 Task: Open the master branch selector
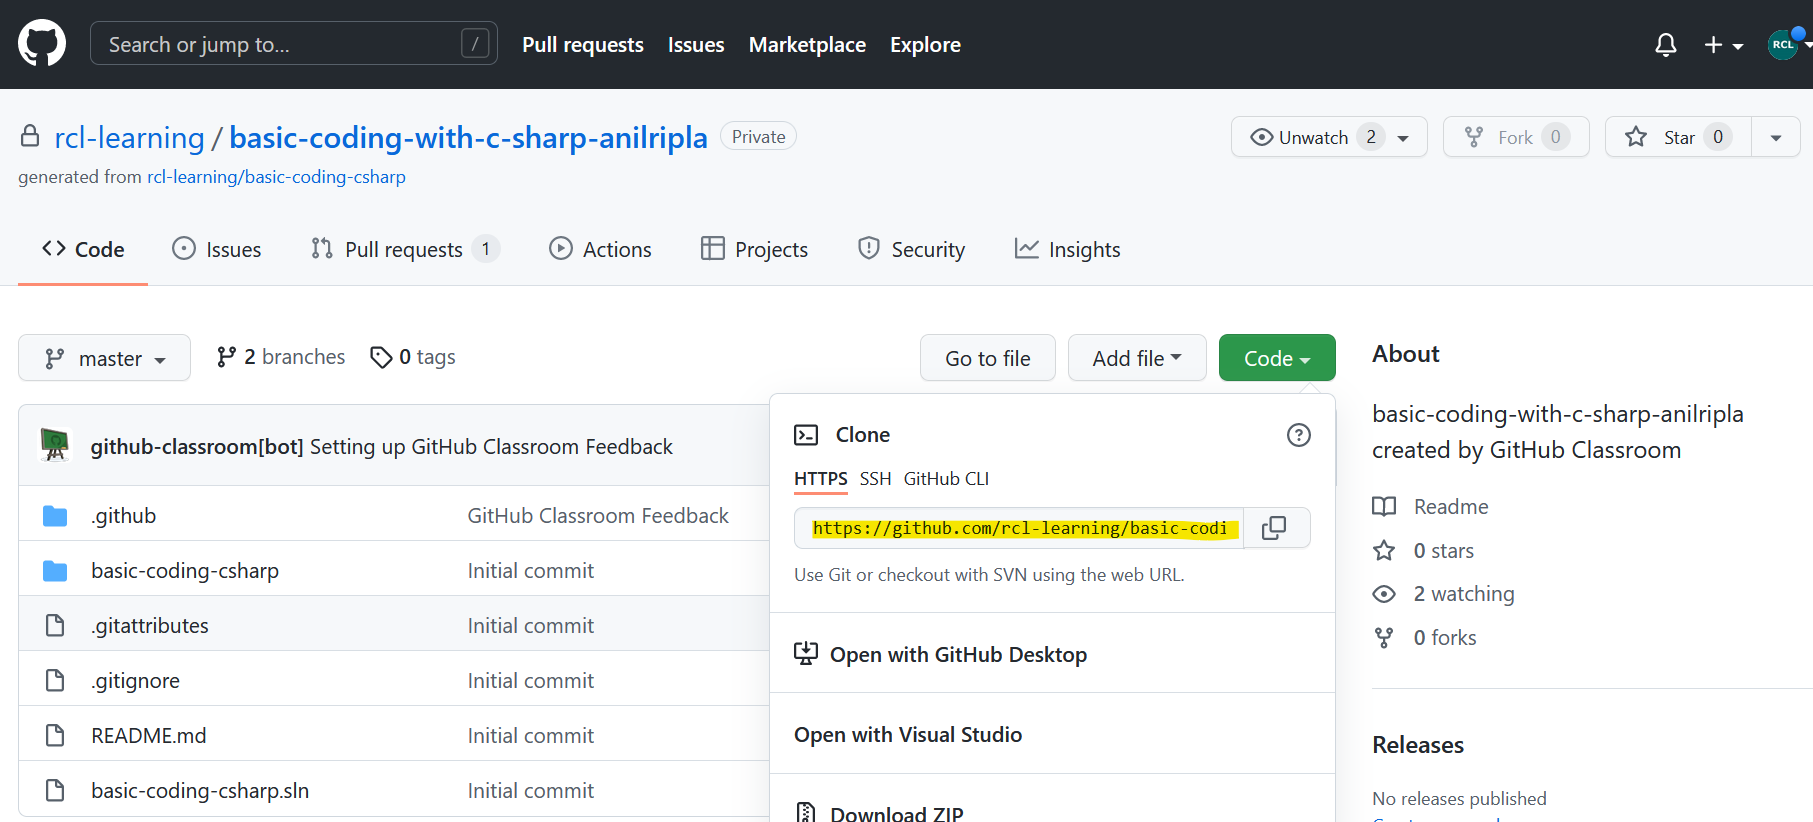coord(104,358)
